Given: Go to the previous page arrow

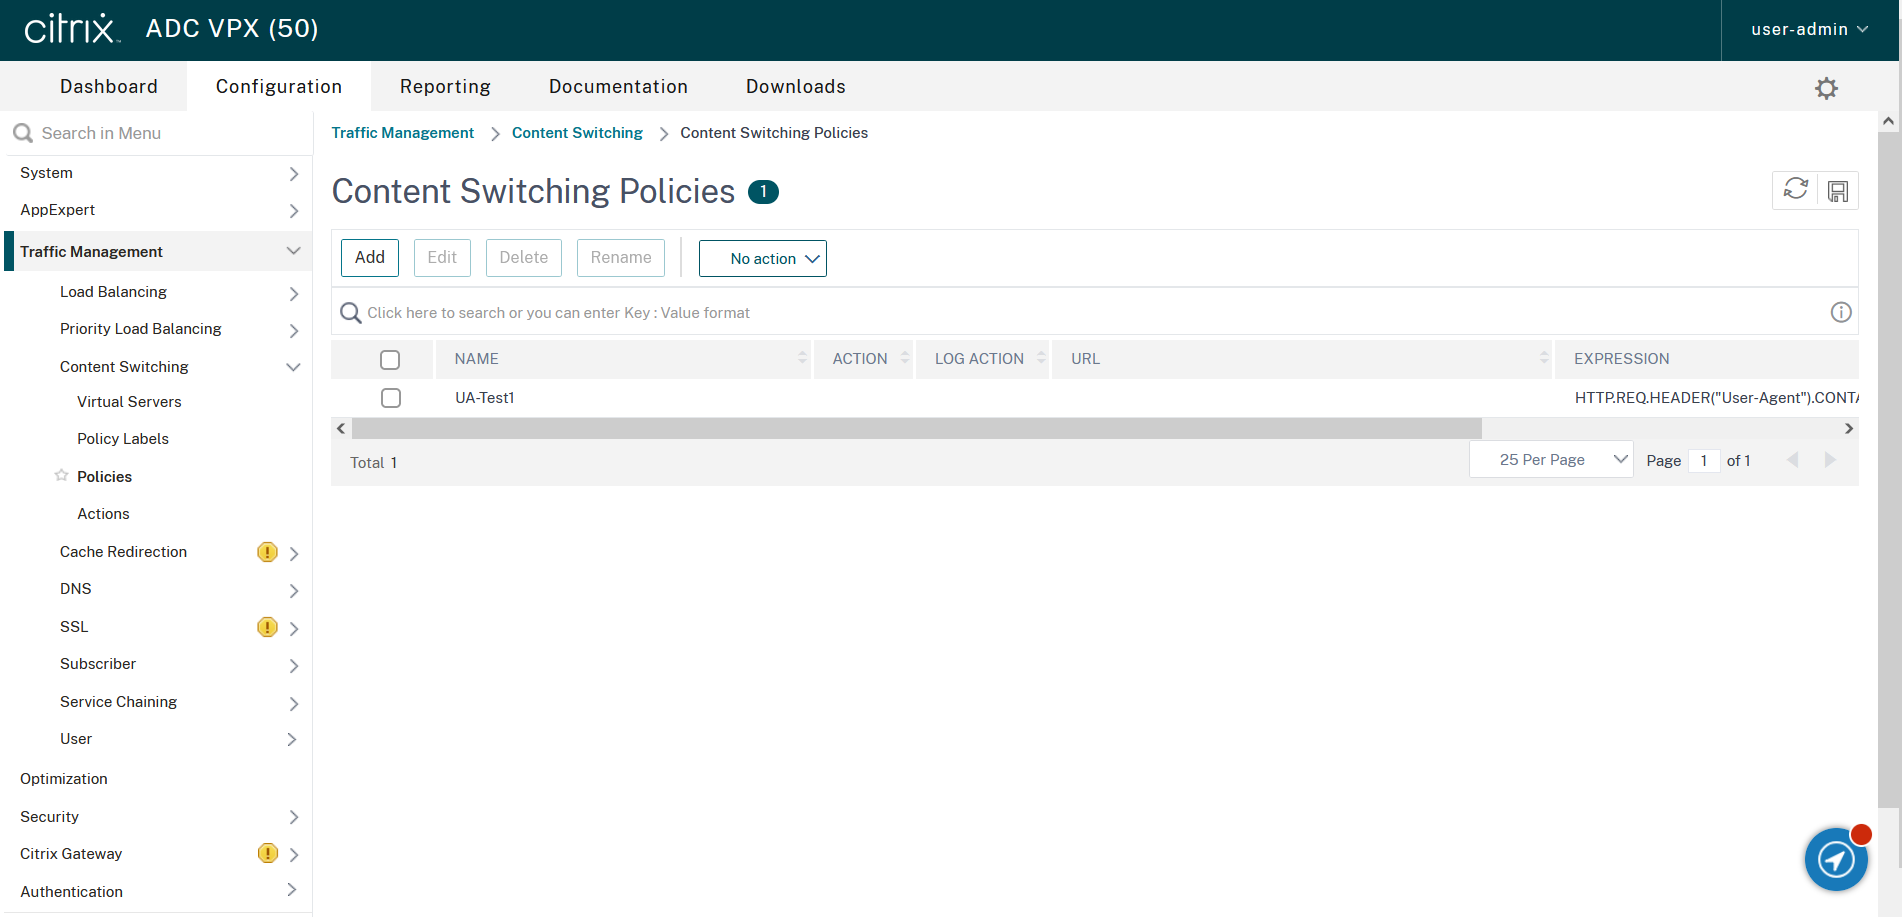Looking at the screenshot, I should coord(1792,460).
